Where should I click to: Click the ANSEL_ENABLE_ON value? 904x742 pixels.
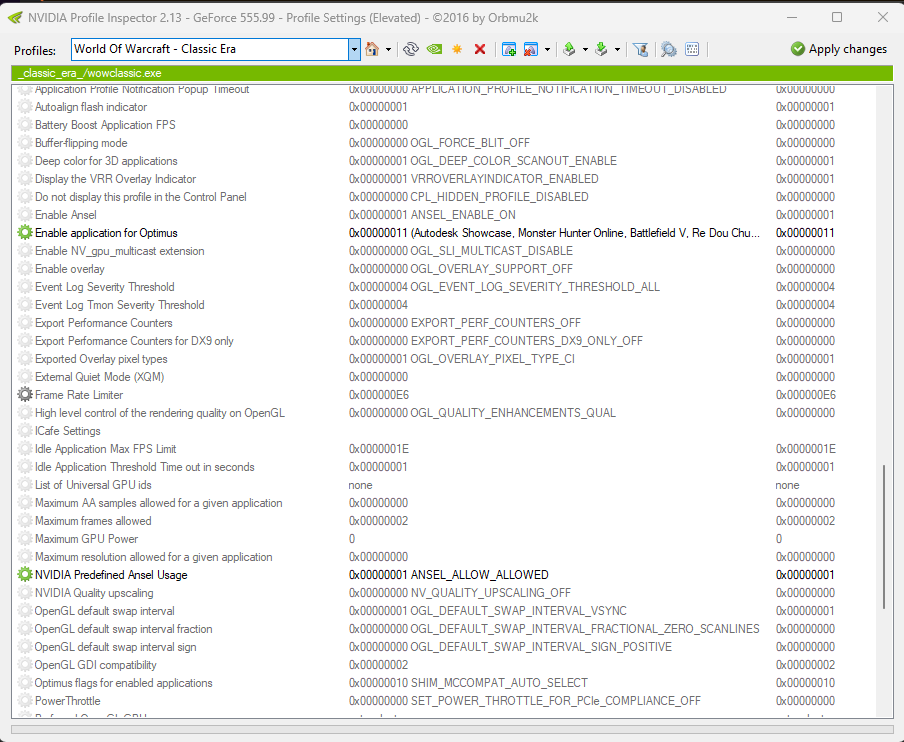point(463,214)
